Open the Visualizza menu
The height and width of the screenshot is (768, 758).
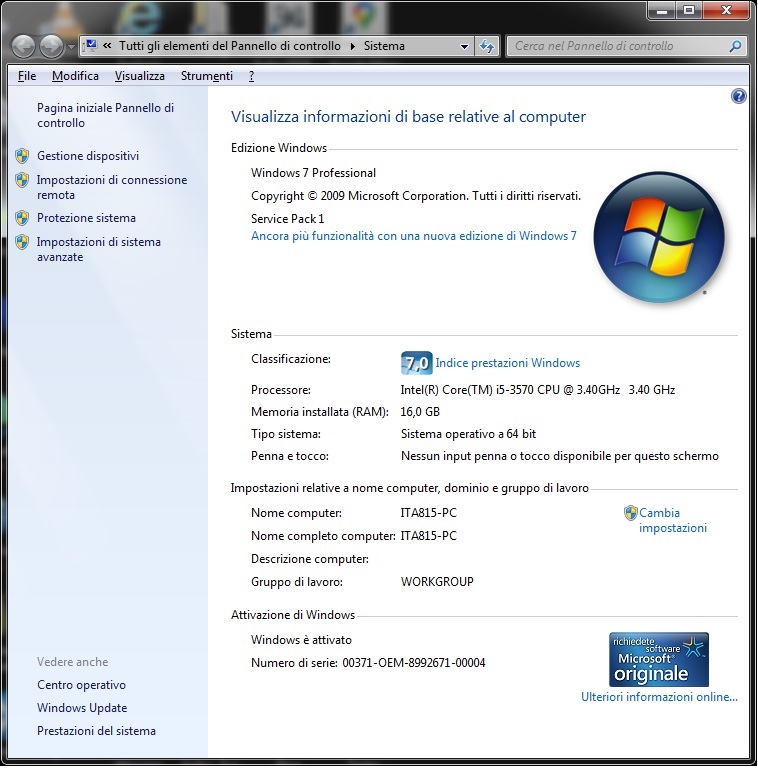point(140,76)
